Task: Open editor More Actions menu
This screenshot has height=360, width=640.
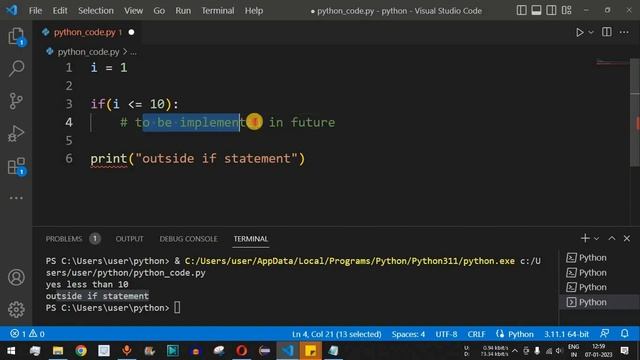Action: (624, 32)
